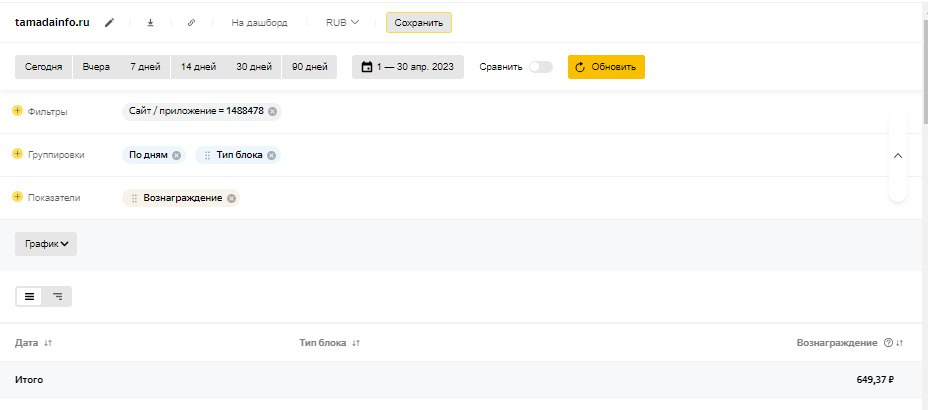The image size is (928, 410).
Task: Select the 90 дней period
Action: [310, 67]
